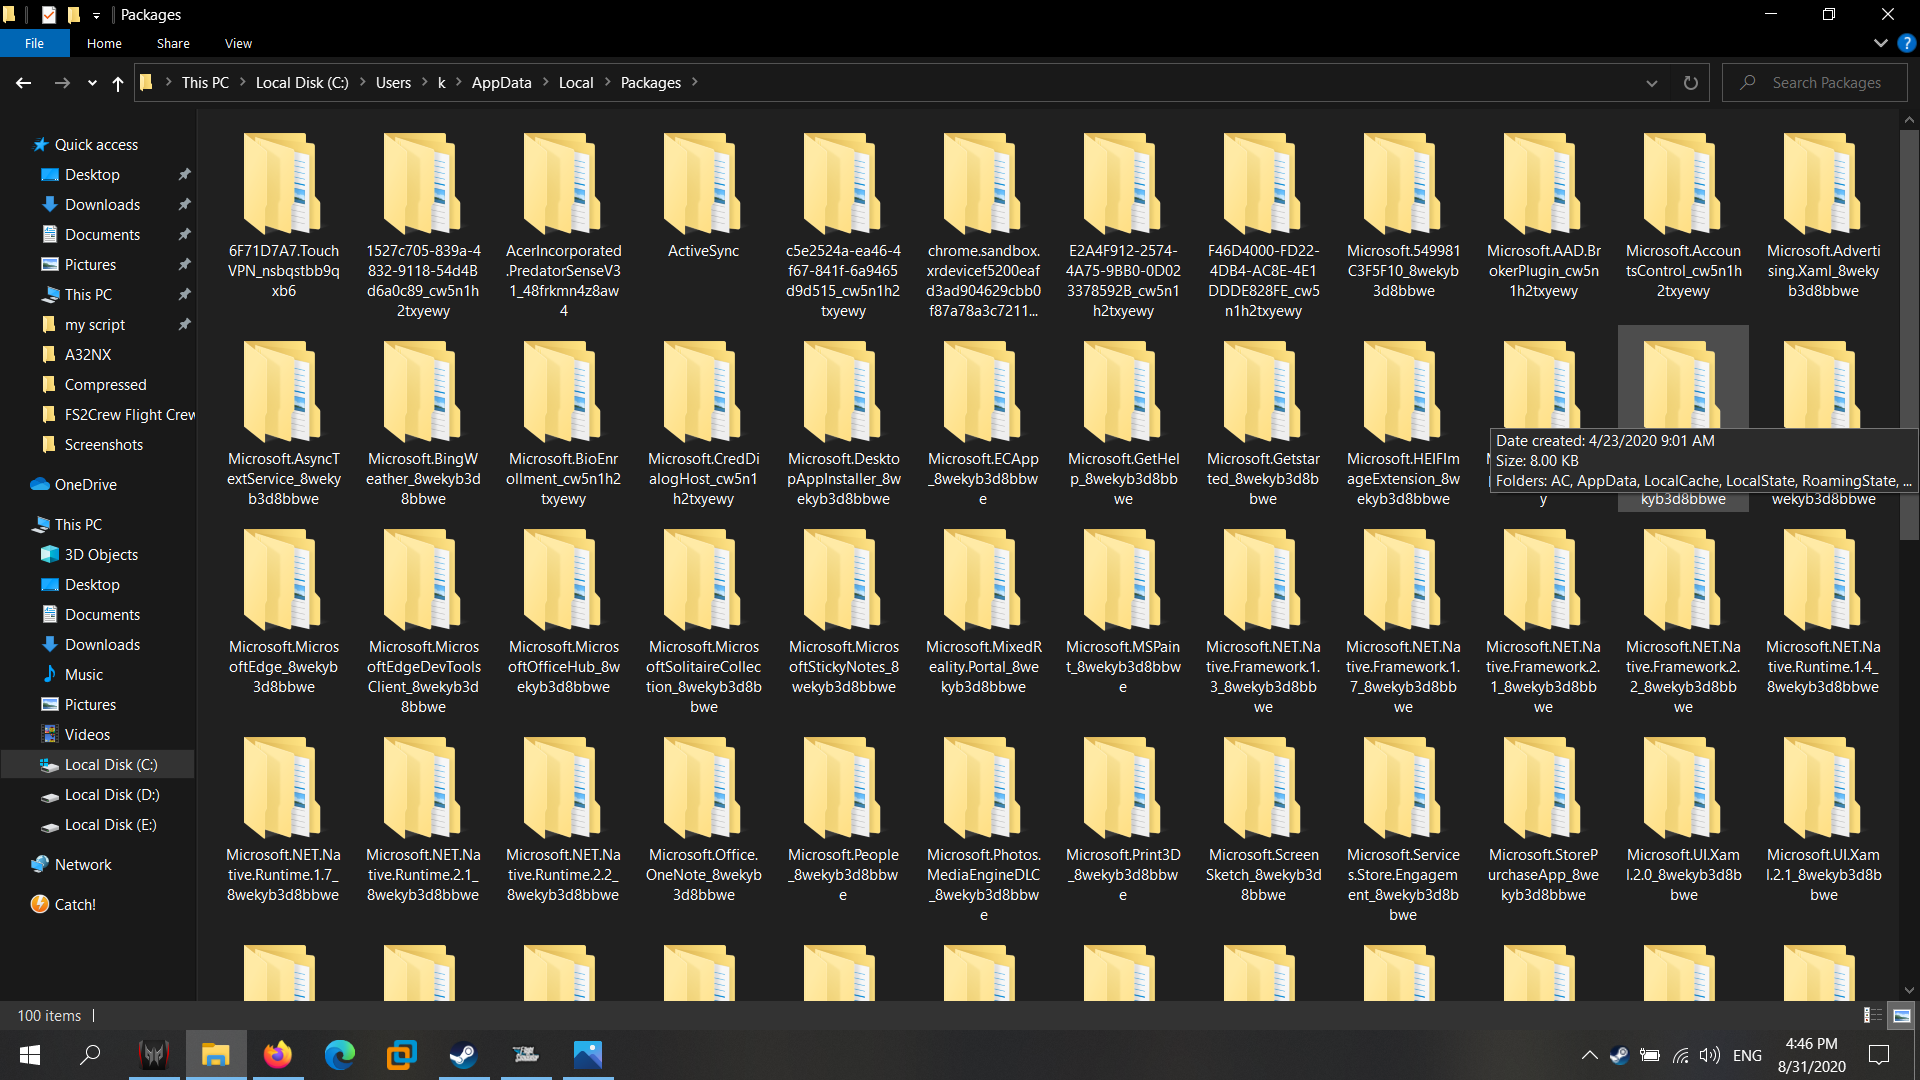Image resolution: width=1920 pixels, height=1080 pixels.
Task: Refresh the Packages folder view
Action: tap(1690, 83)
